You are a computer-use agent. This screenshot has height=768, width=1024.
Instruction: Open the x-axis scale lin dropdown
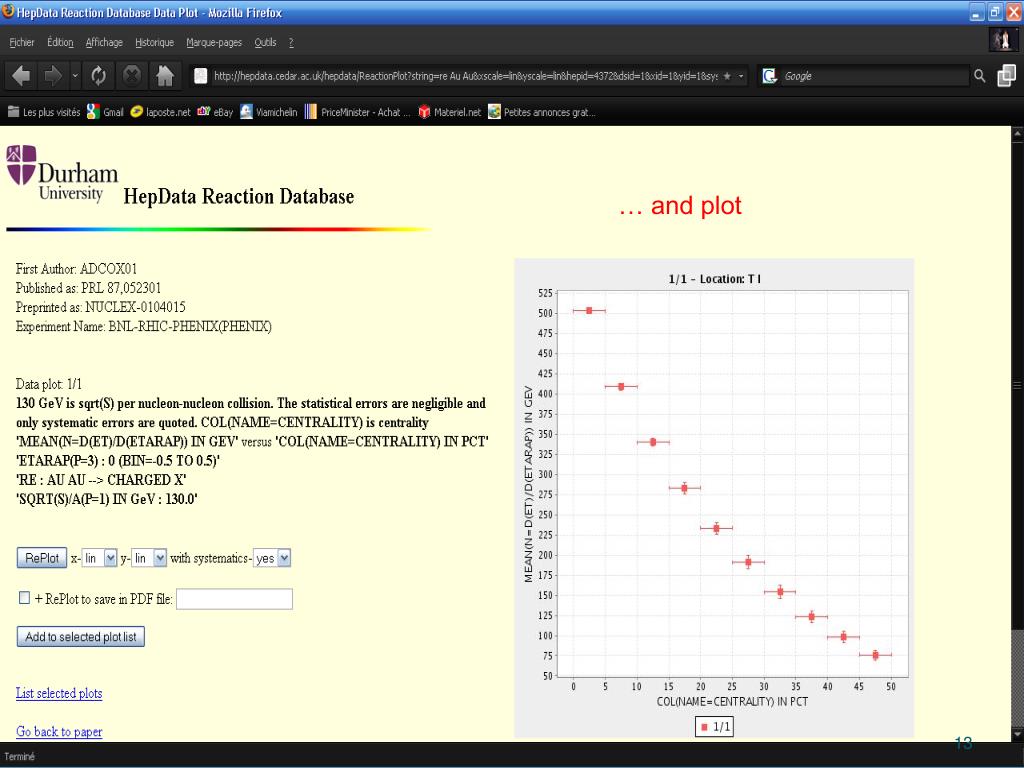[x=99, y=558]
